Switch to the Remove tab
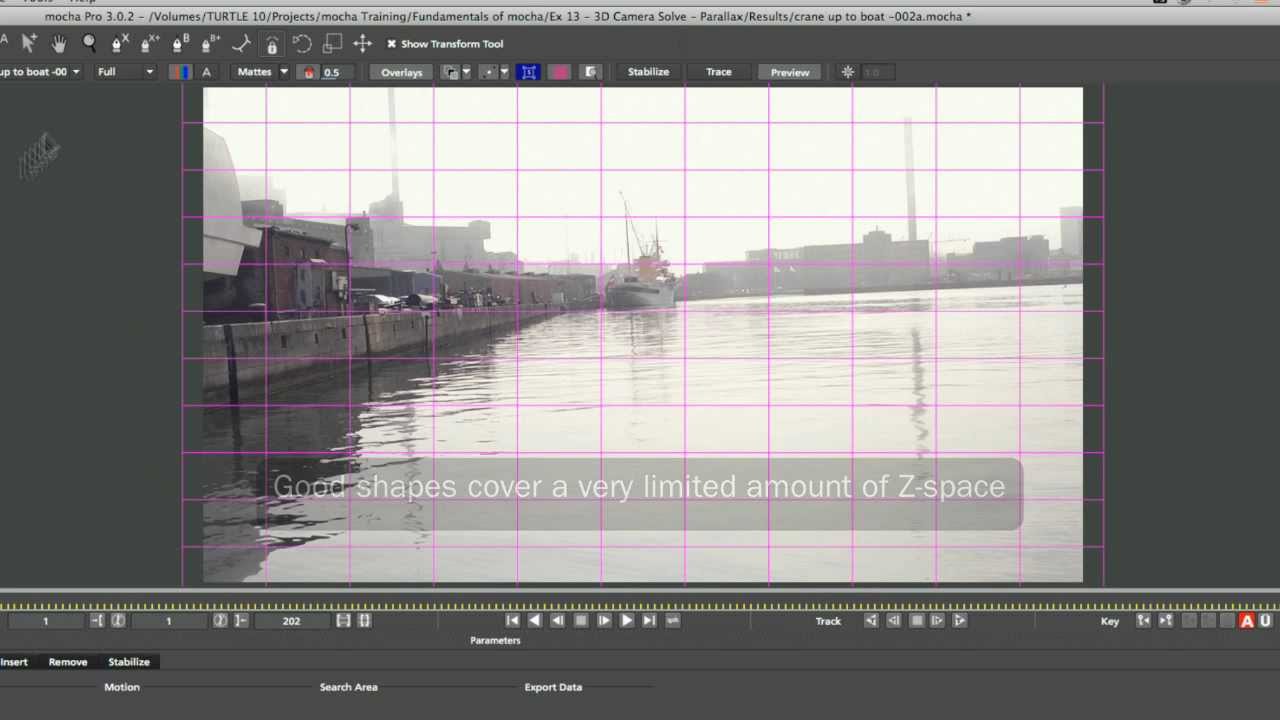This screenshot has height=720, width=1280. 68,662
